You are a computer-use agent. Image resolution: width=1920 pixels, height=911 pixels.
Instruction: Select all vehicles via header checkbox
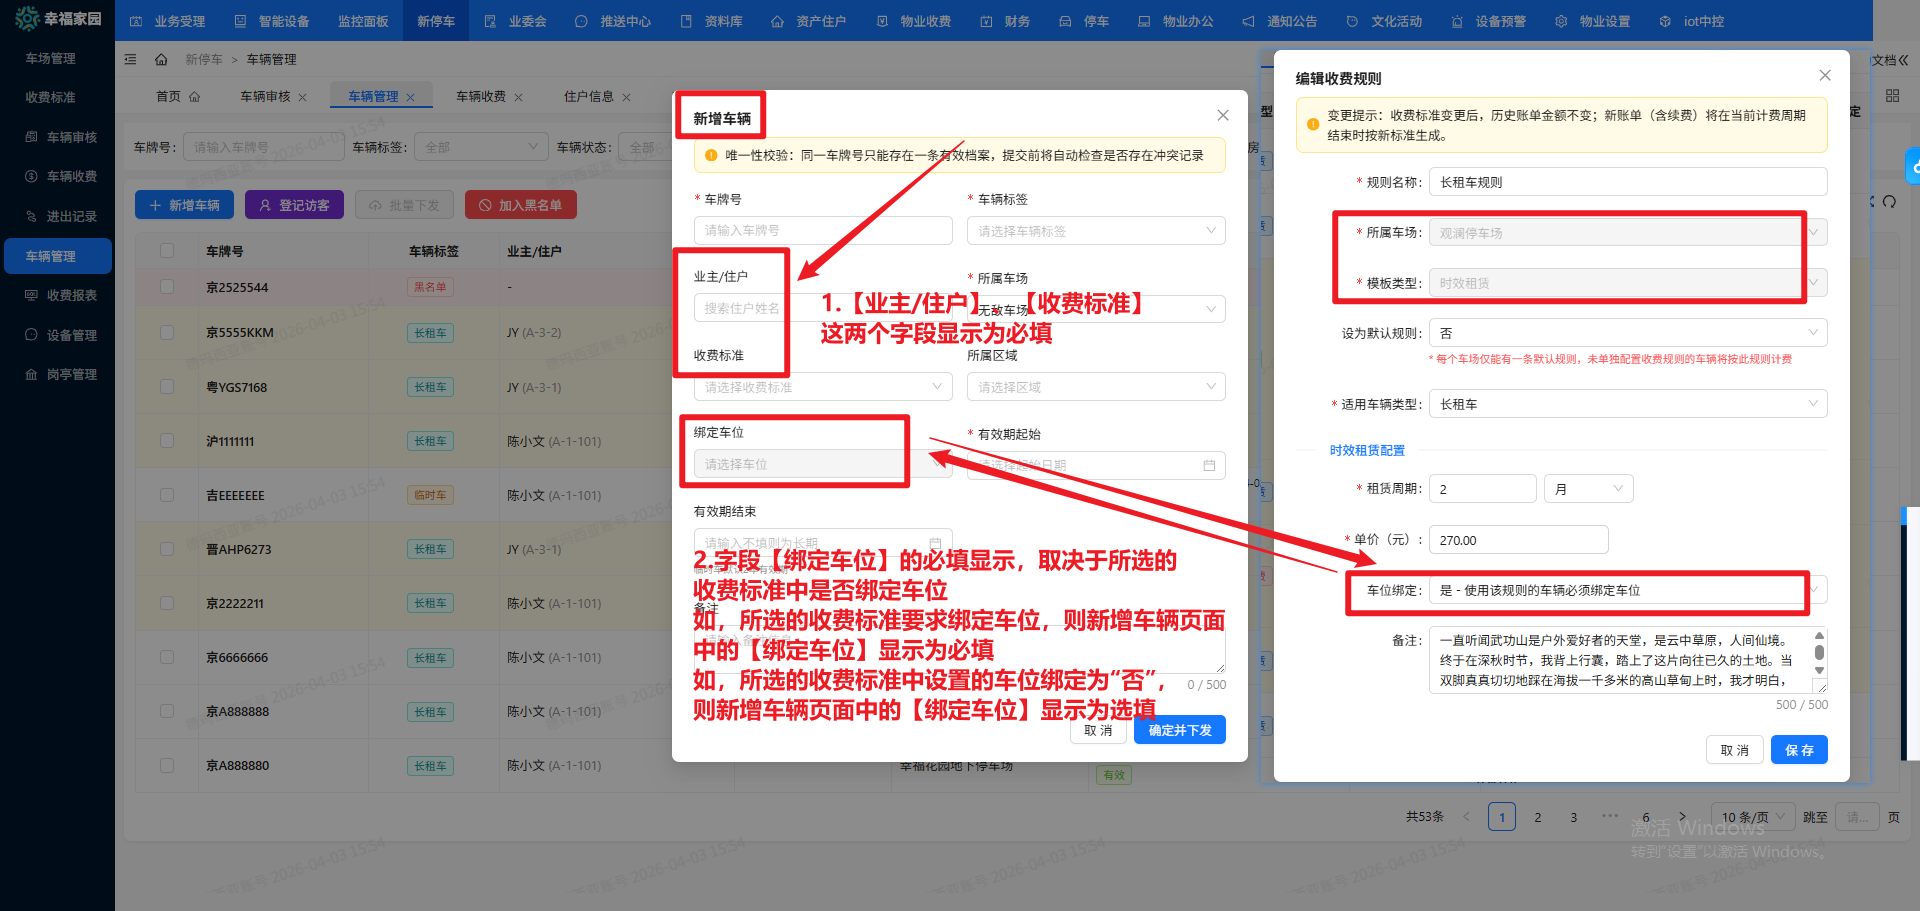click(166, 250)
